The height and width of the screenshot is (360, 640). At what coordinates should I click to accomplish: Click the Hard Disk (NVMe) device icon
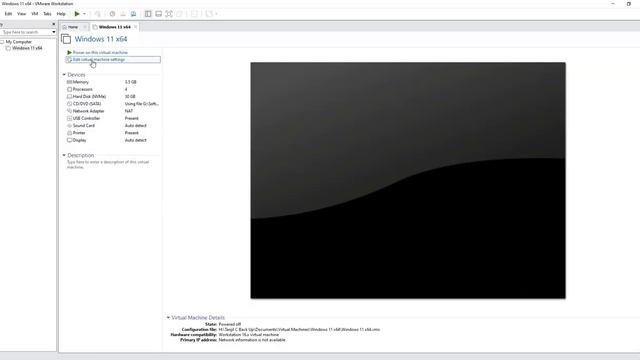(69, 97)
